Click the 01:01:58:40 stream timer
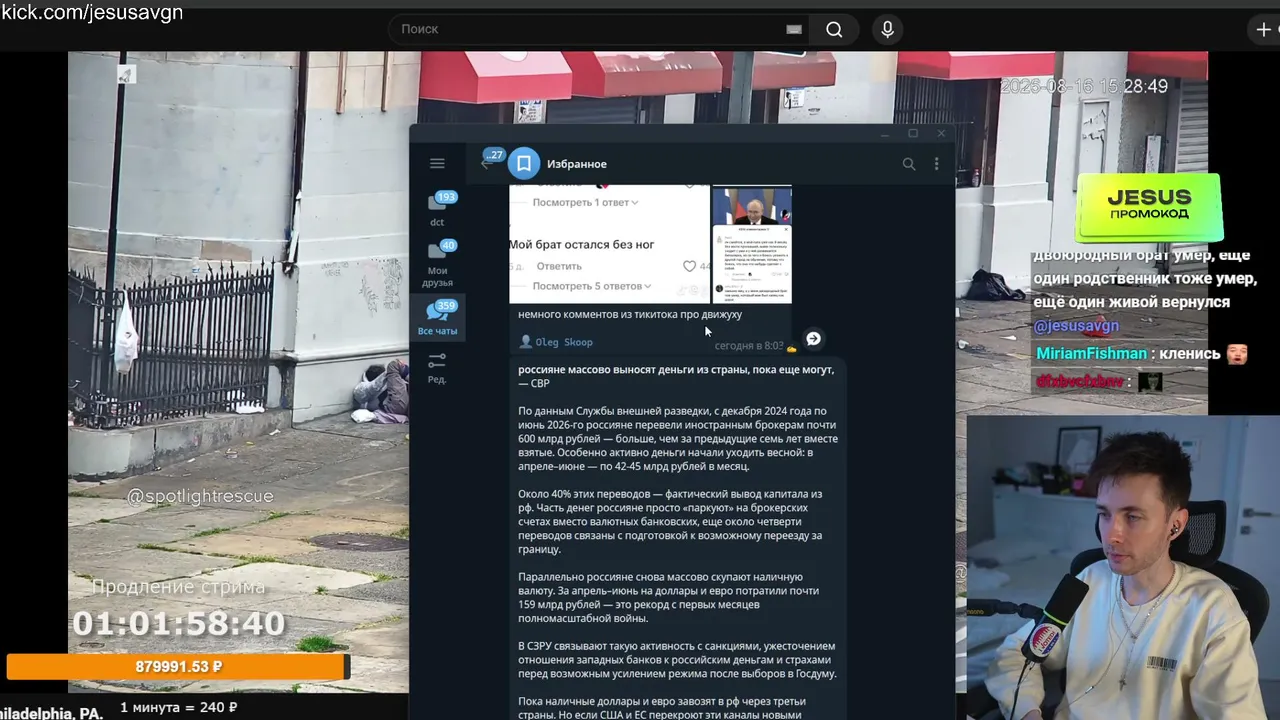 [178, 624]
